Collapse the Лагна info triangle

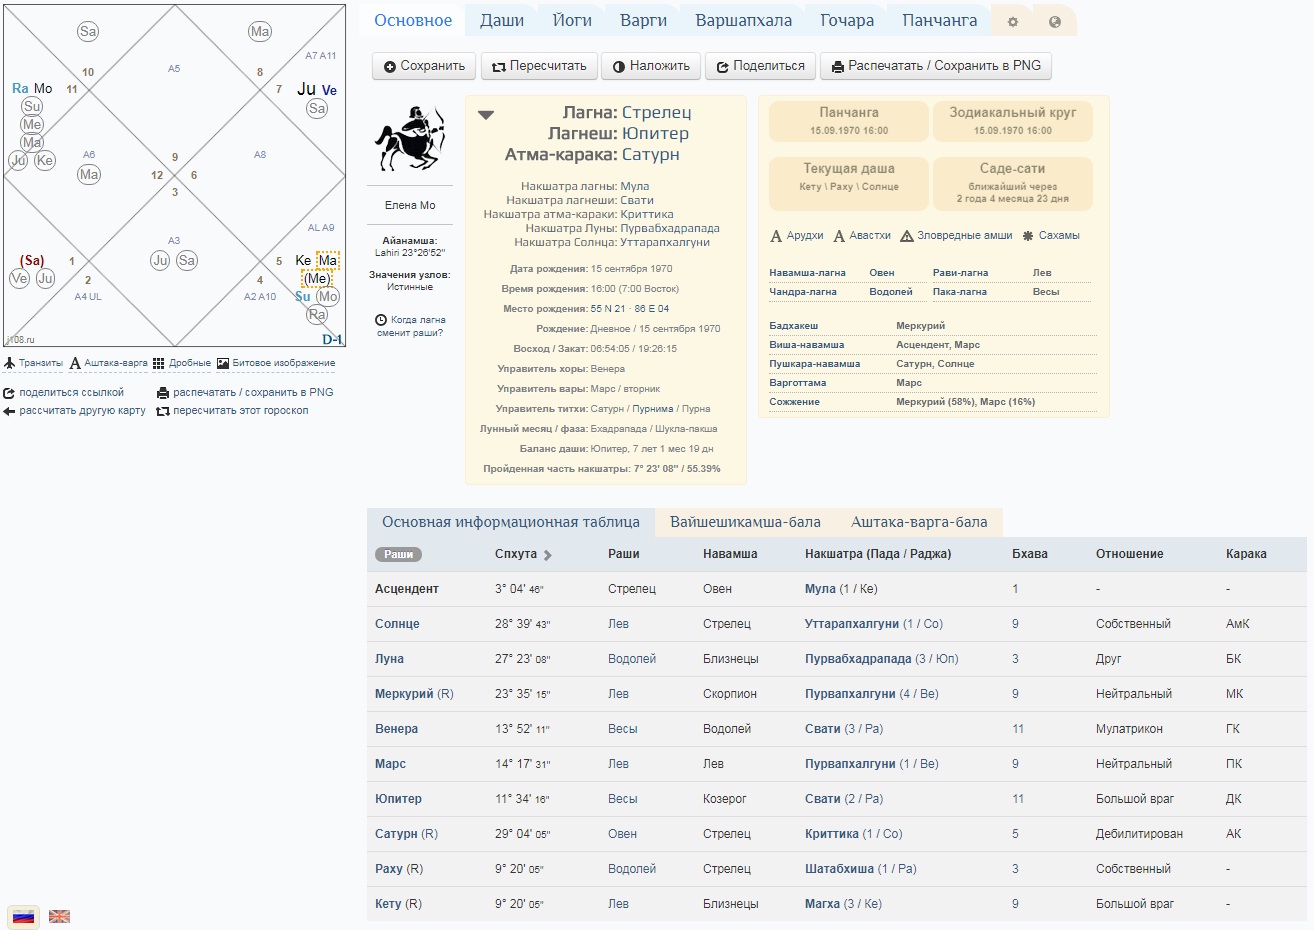486,115
